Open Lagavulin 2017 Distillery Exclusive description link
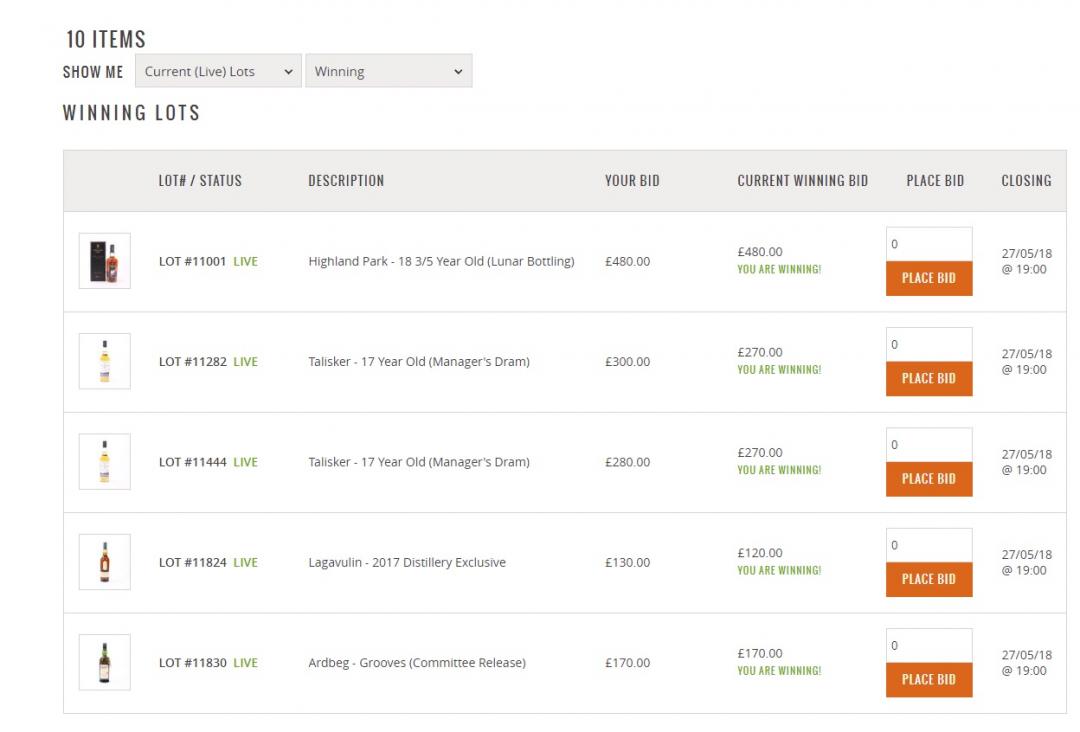 tap(406, 562)
